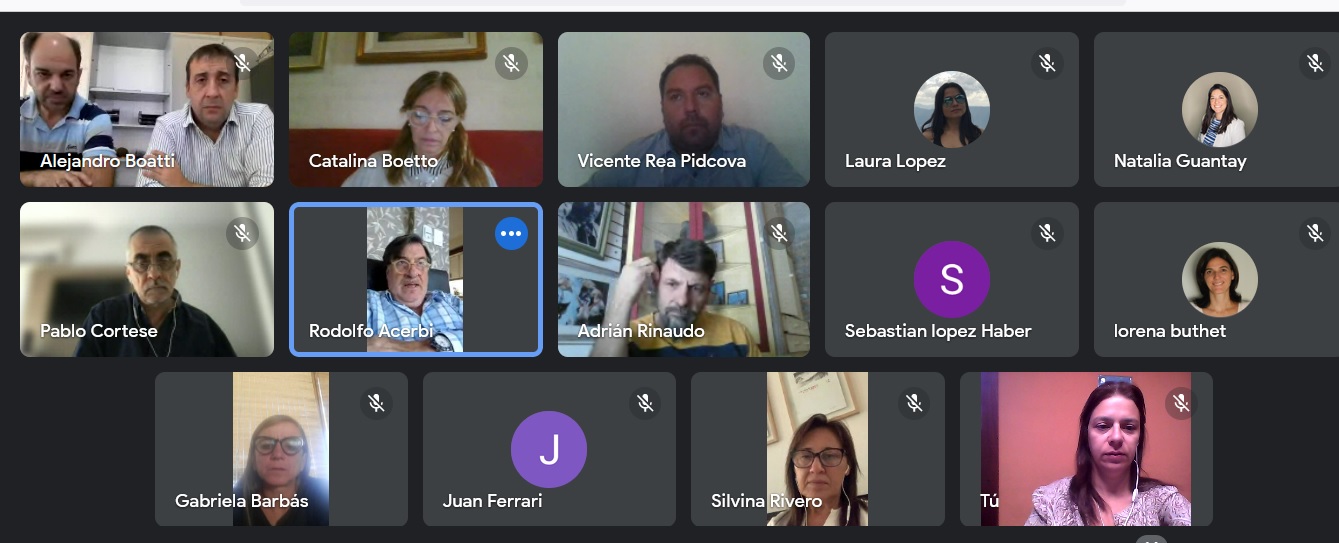Click muted mic icon on Sebastian lopez Haber
Viewport: 1339px width, 543px height.
coord(1047,234)
